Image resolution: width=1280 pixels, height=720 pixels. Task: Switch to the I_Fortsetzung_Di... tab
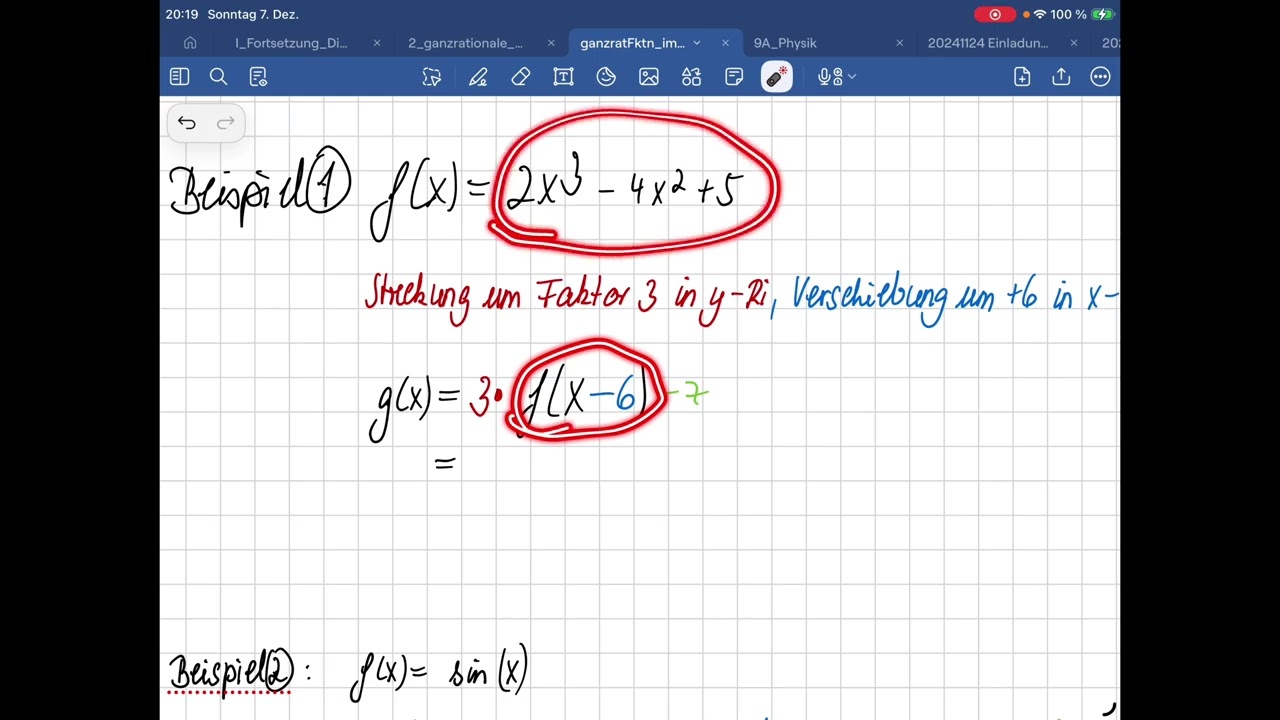[x=291, y=43]
